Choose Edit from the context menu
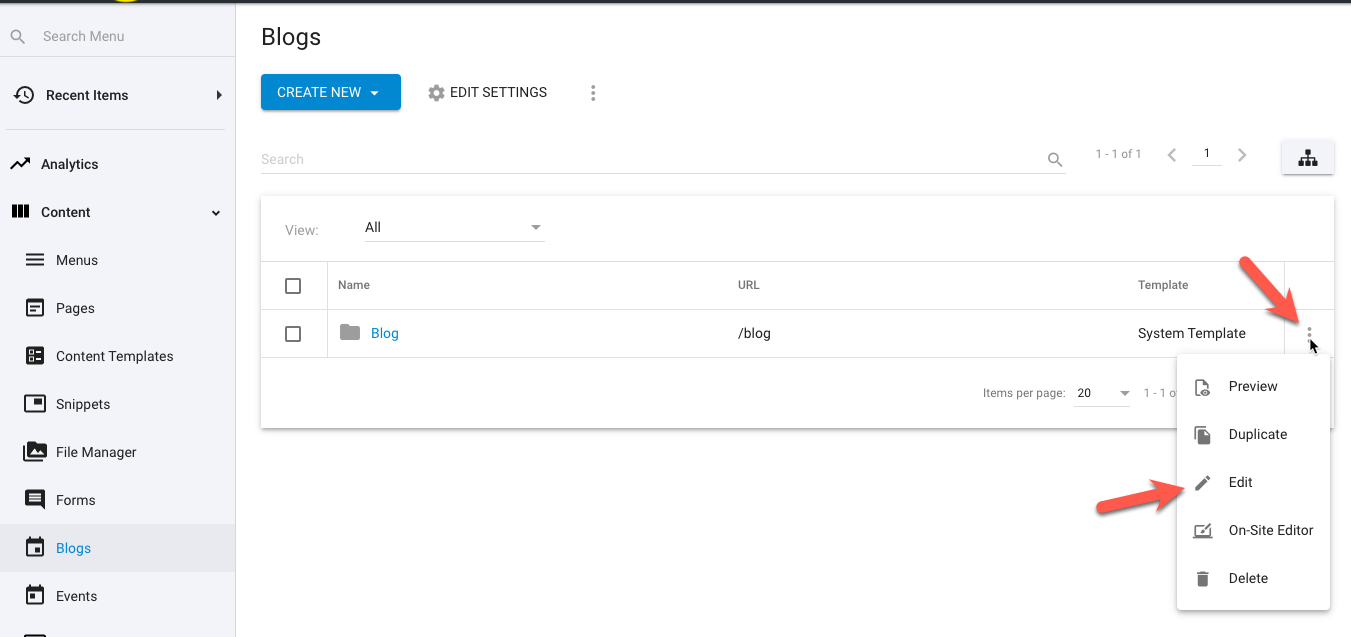The image size is (1351, 637). (x=1240, y=482)
